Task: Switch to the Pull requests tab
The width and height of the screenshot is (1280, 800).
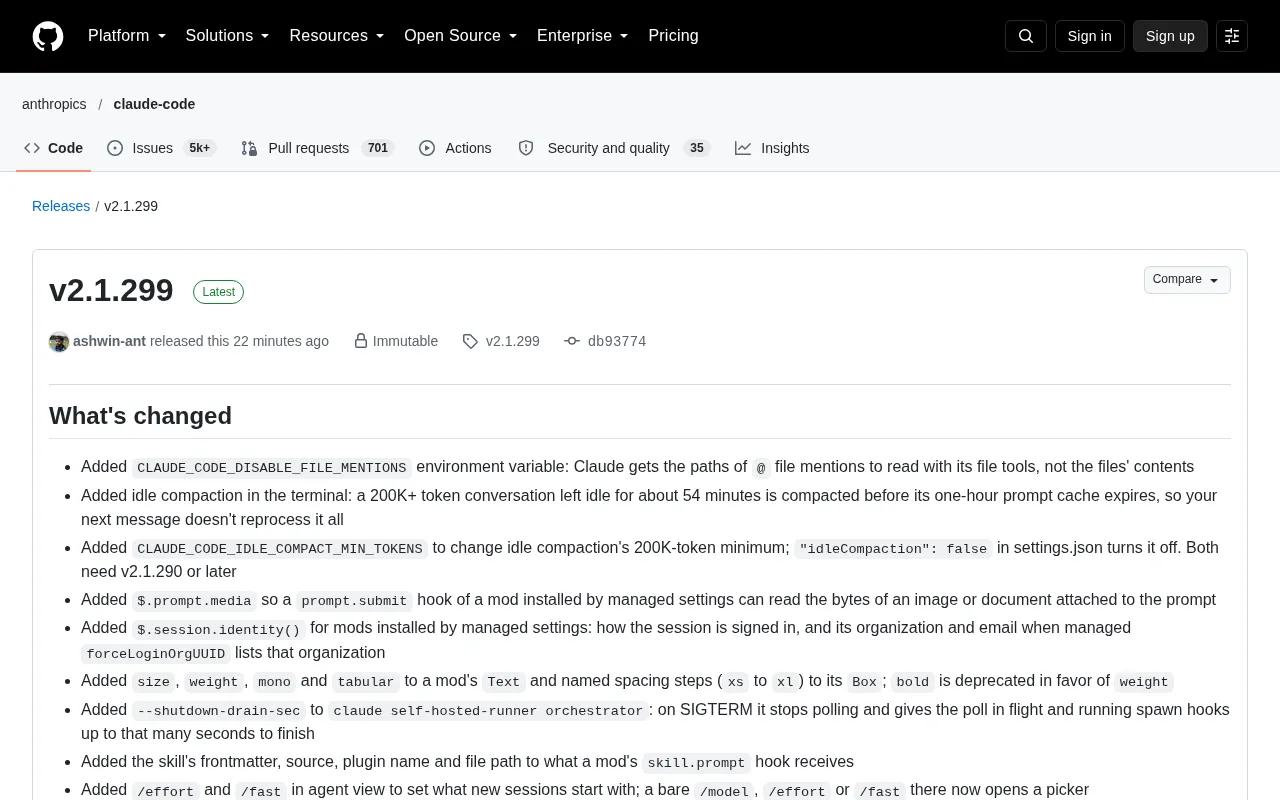Action: pos(318,148)
